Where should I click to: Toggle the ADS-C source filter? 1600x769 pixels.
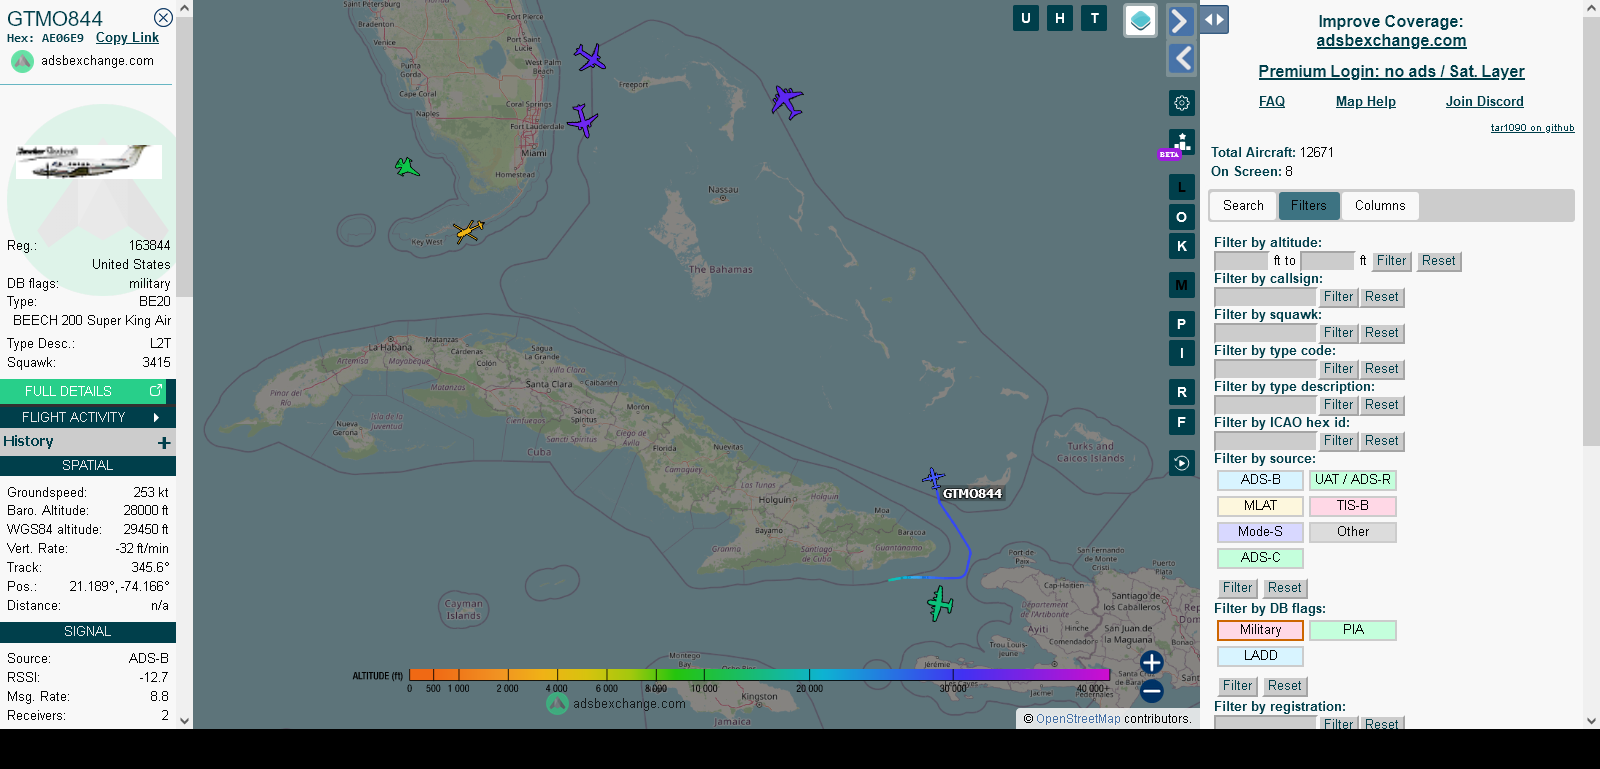pyautogui.click(x=1260, y=558)
